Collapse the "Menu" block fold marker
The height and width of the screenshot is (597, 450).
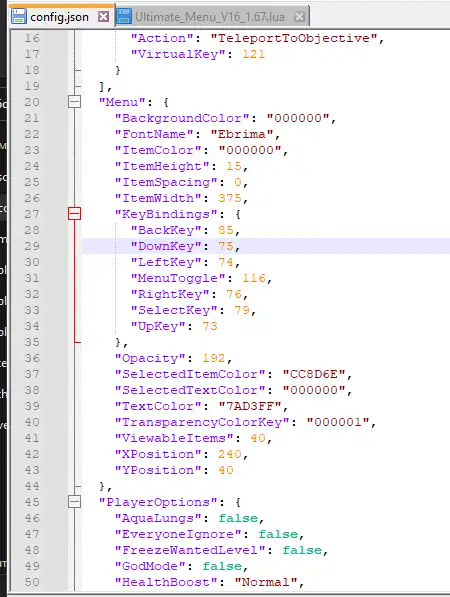click(74, 102)
